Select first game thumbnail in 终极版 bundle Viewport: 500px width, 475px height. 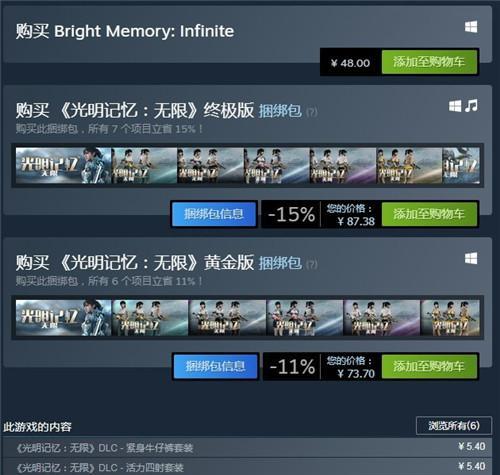coord(63,166)
